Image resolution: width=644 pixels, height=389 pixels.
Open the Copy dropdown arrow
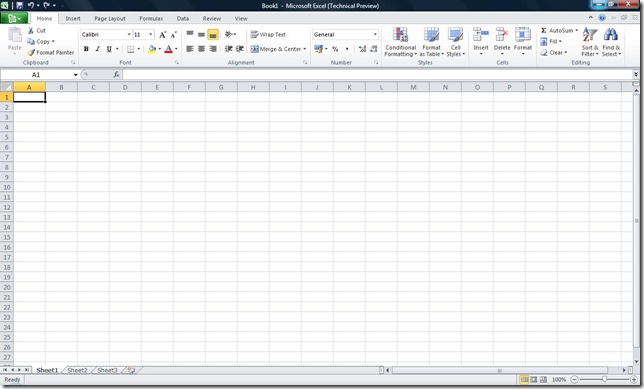click(53, 41)
